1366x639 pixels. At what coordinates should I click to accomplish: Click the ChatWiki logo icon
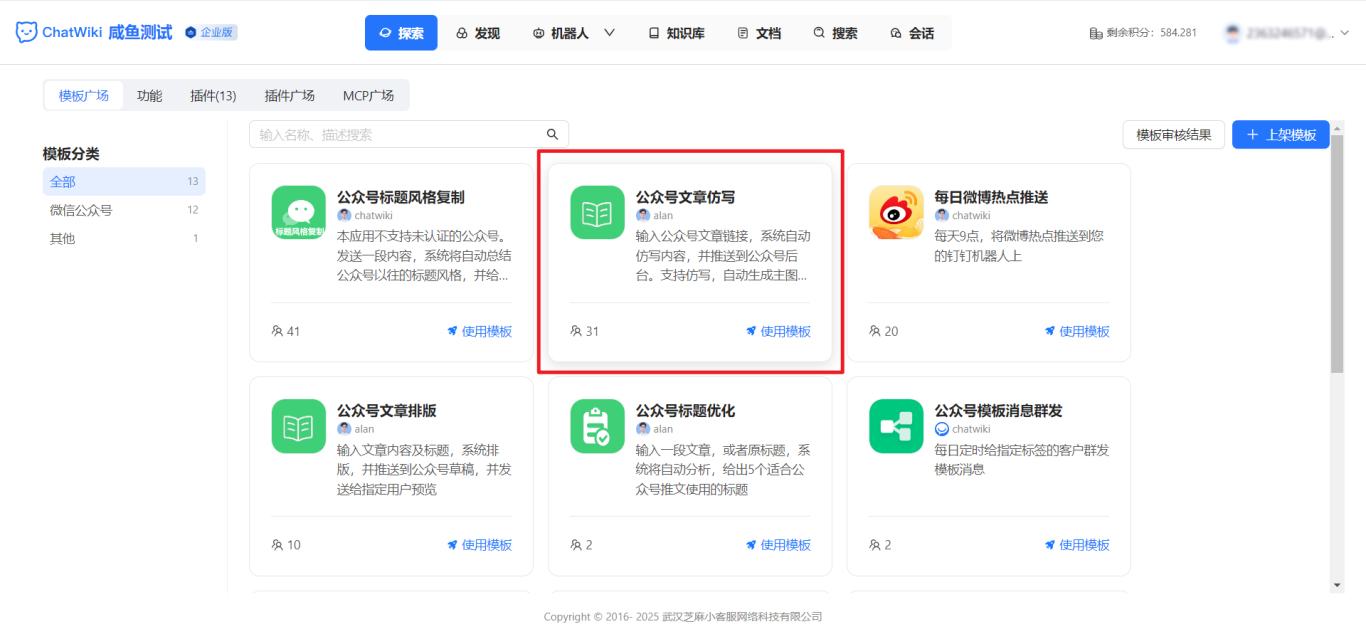coord(26,33)
